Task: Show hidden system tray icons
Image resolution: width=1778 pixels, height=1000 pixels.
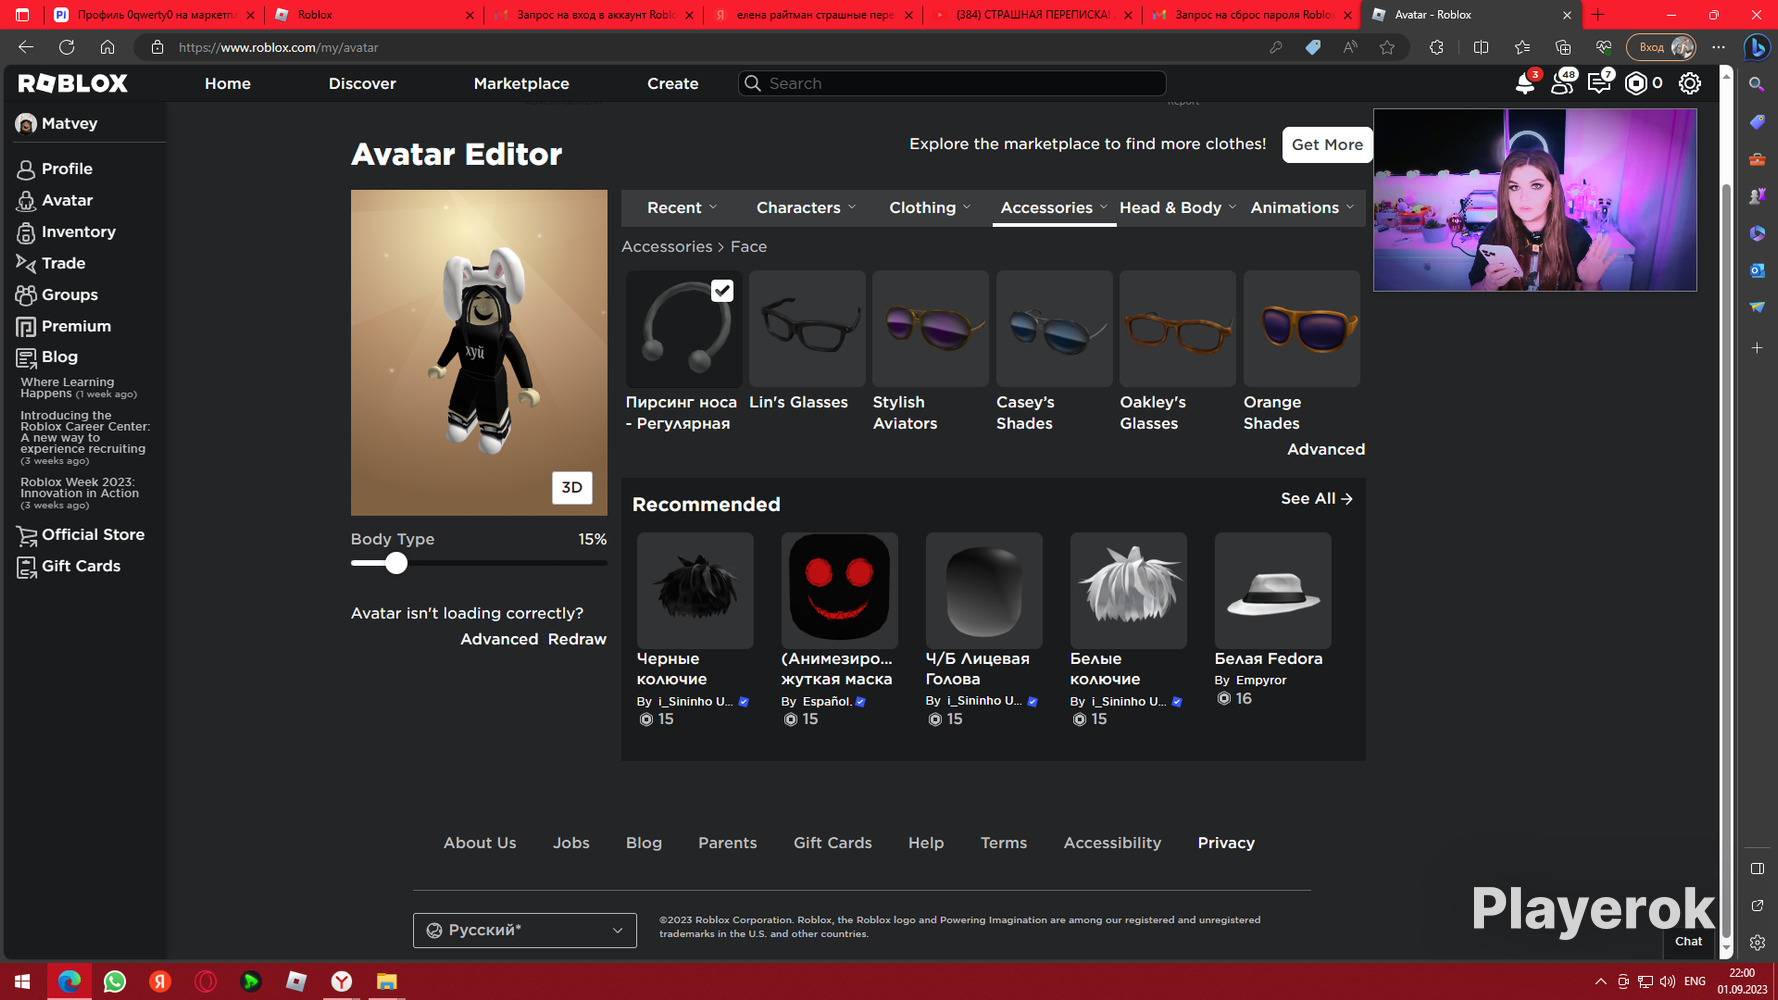Action: click(1600, 982)
